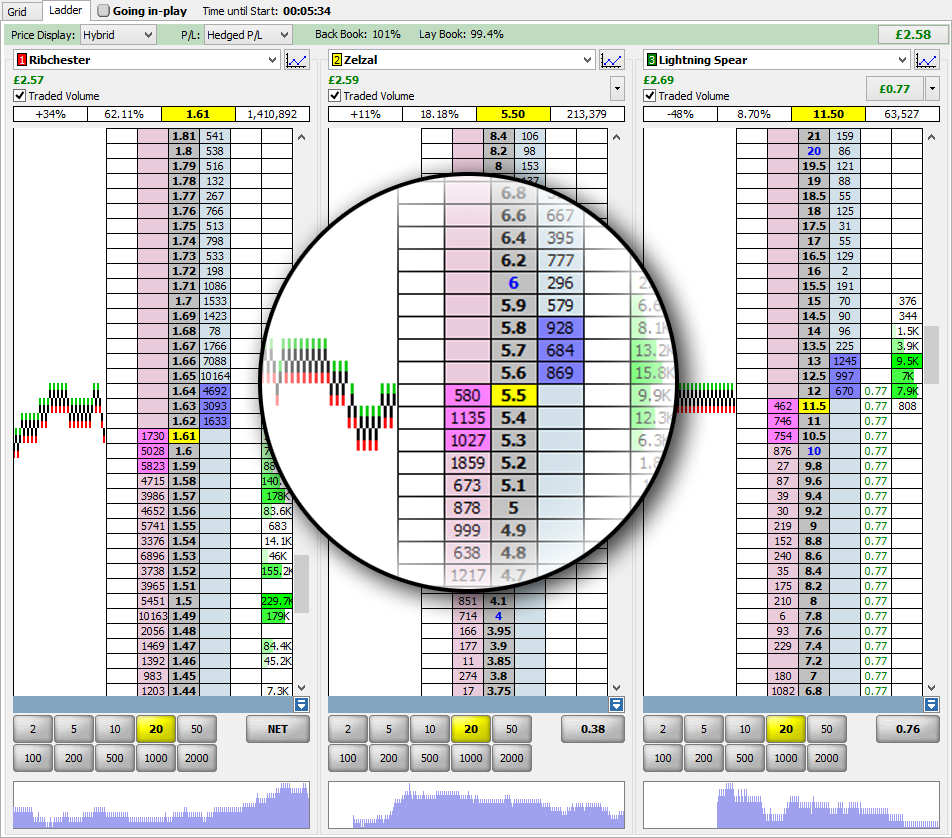Screen dimensions: 952x838
Task: Uncheck Traded Volume for Ribchester
Action: [x=20, y=96]
